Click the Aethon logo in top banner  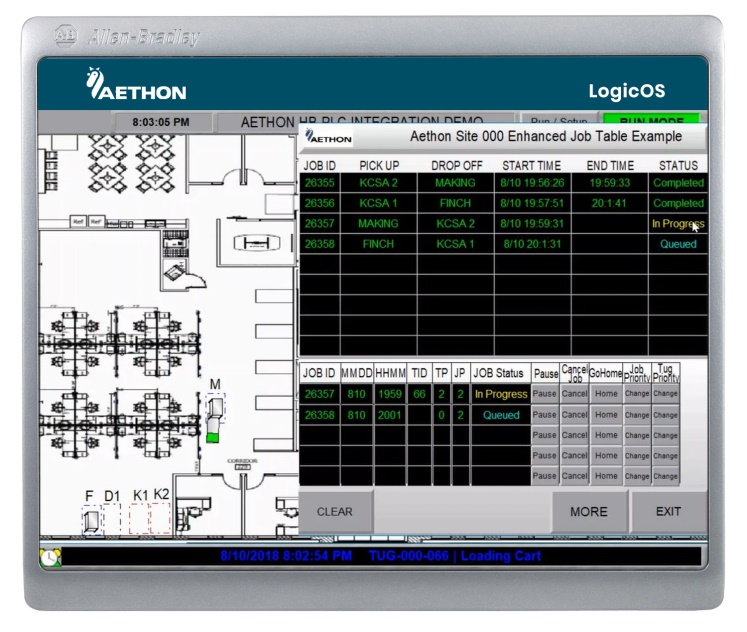[136, 84]
